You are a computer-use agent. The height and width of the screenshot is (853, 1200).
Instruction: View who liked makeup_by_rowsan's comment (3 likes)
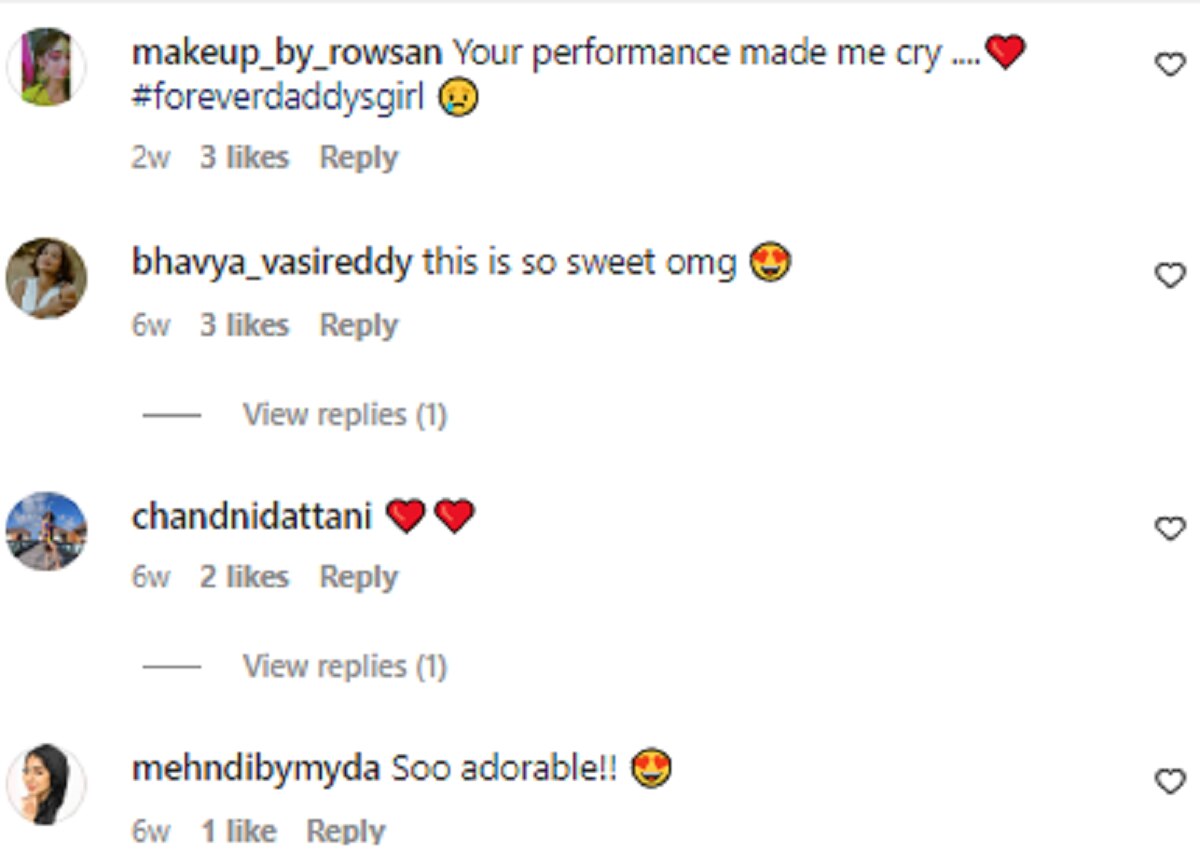point(244,158)
